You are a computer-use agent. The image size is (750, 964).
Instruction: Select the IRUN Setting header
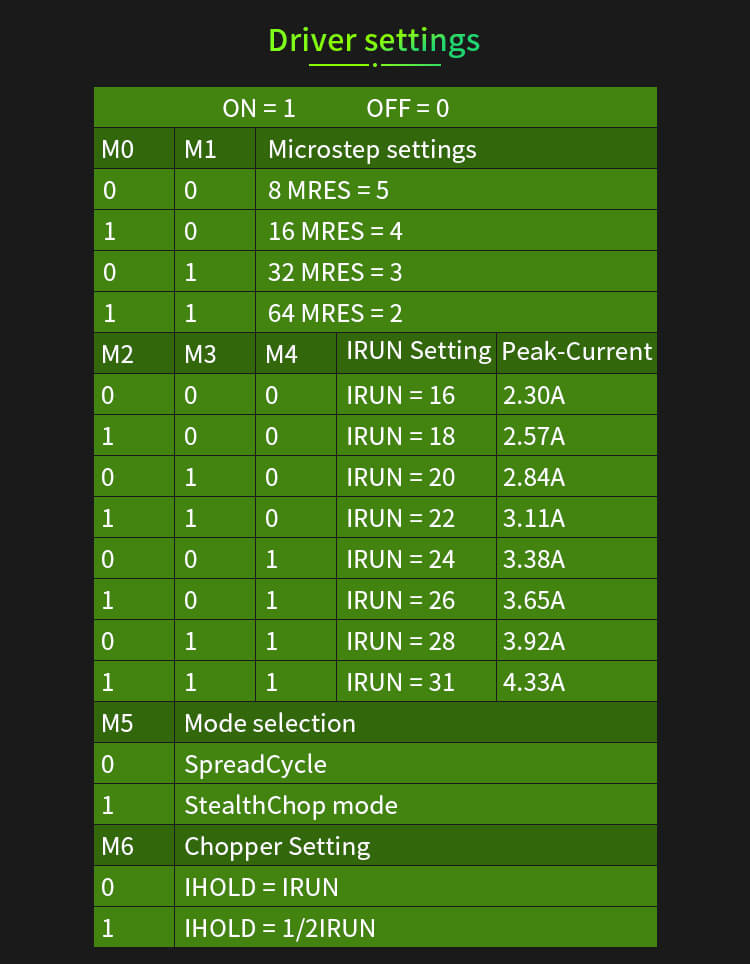tap(419, 351)
